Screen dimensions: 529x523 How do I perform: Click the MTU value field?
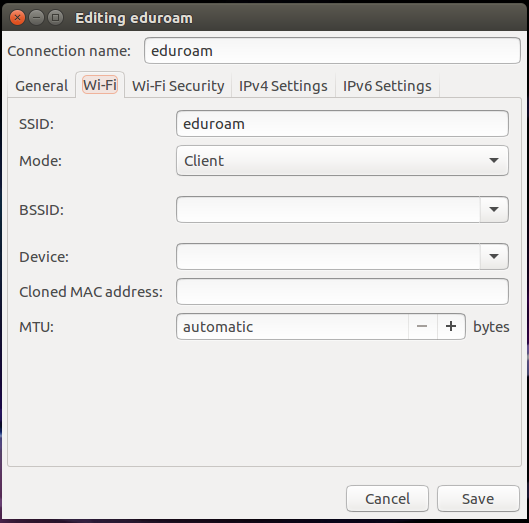point(292,327)
